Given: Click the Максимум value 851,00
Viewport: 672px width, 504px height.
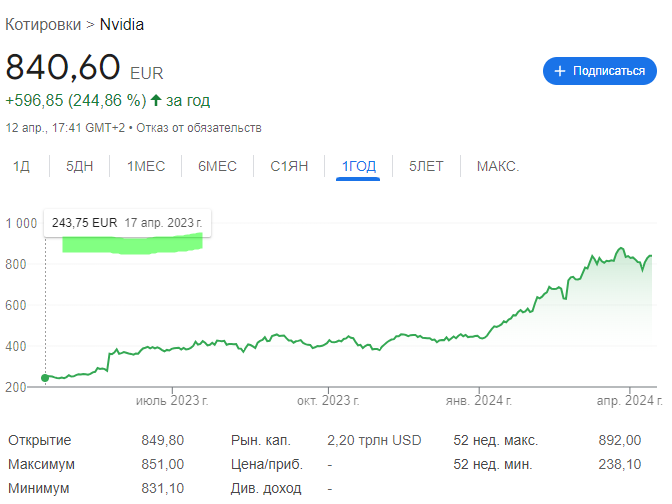Looking at the screenshot, I should click(x=163, y=464).
